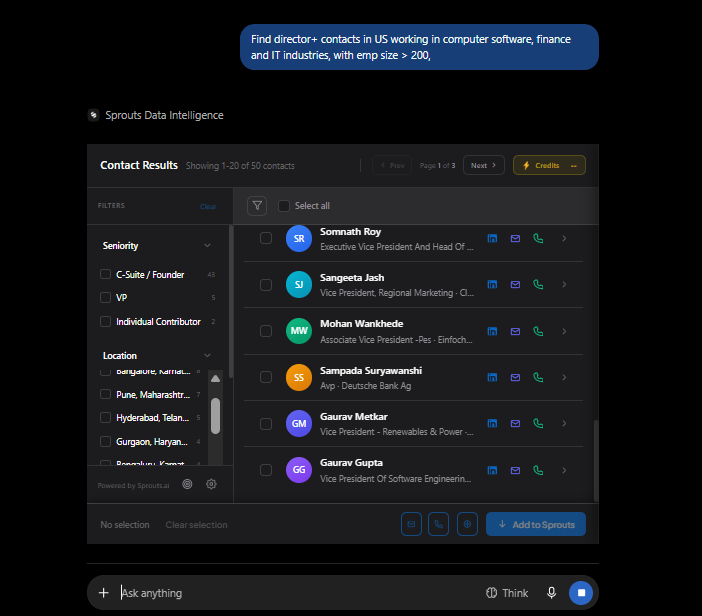The width and height of the screenshot is (702, 616).
Task: Click the Prev page button
Action: (x=392, y=165)
